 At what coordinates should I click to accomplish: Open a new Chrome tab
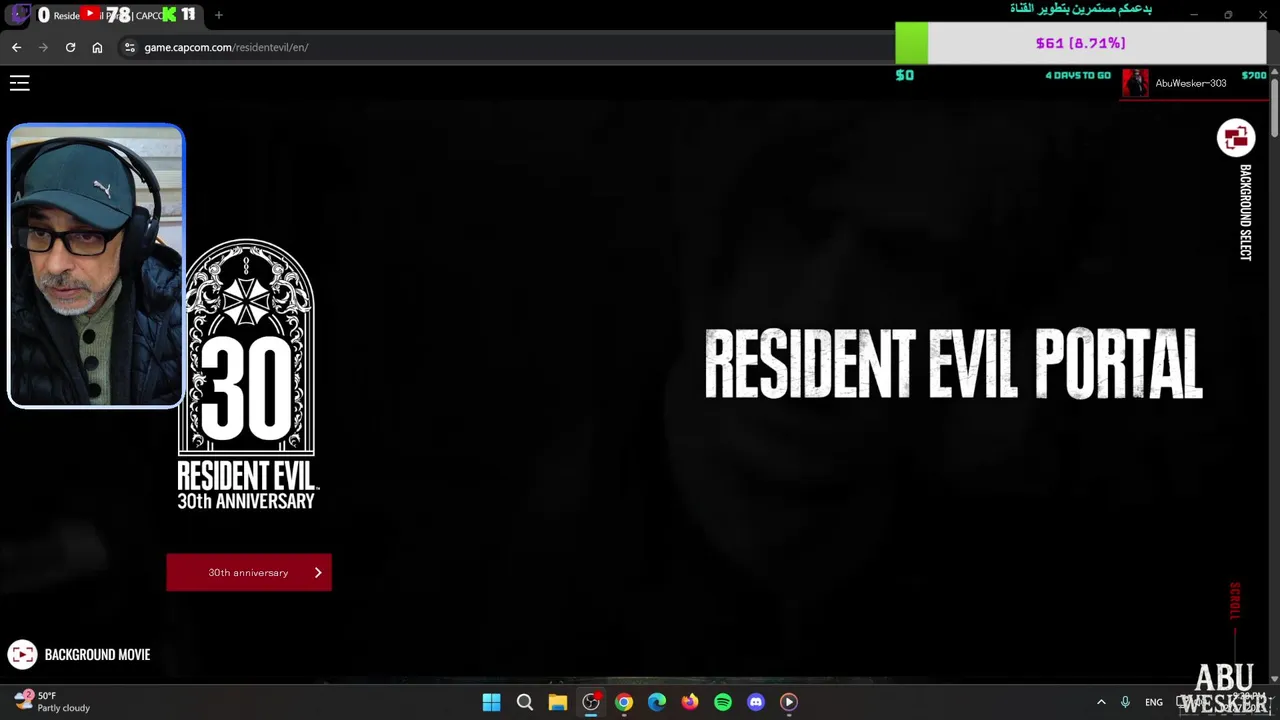[218, 15]
